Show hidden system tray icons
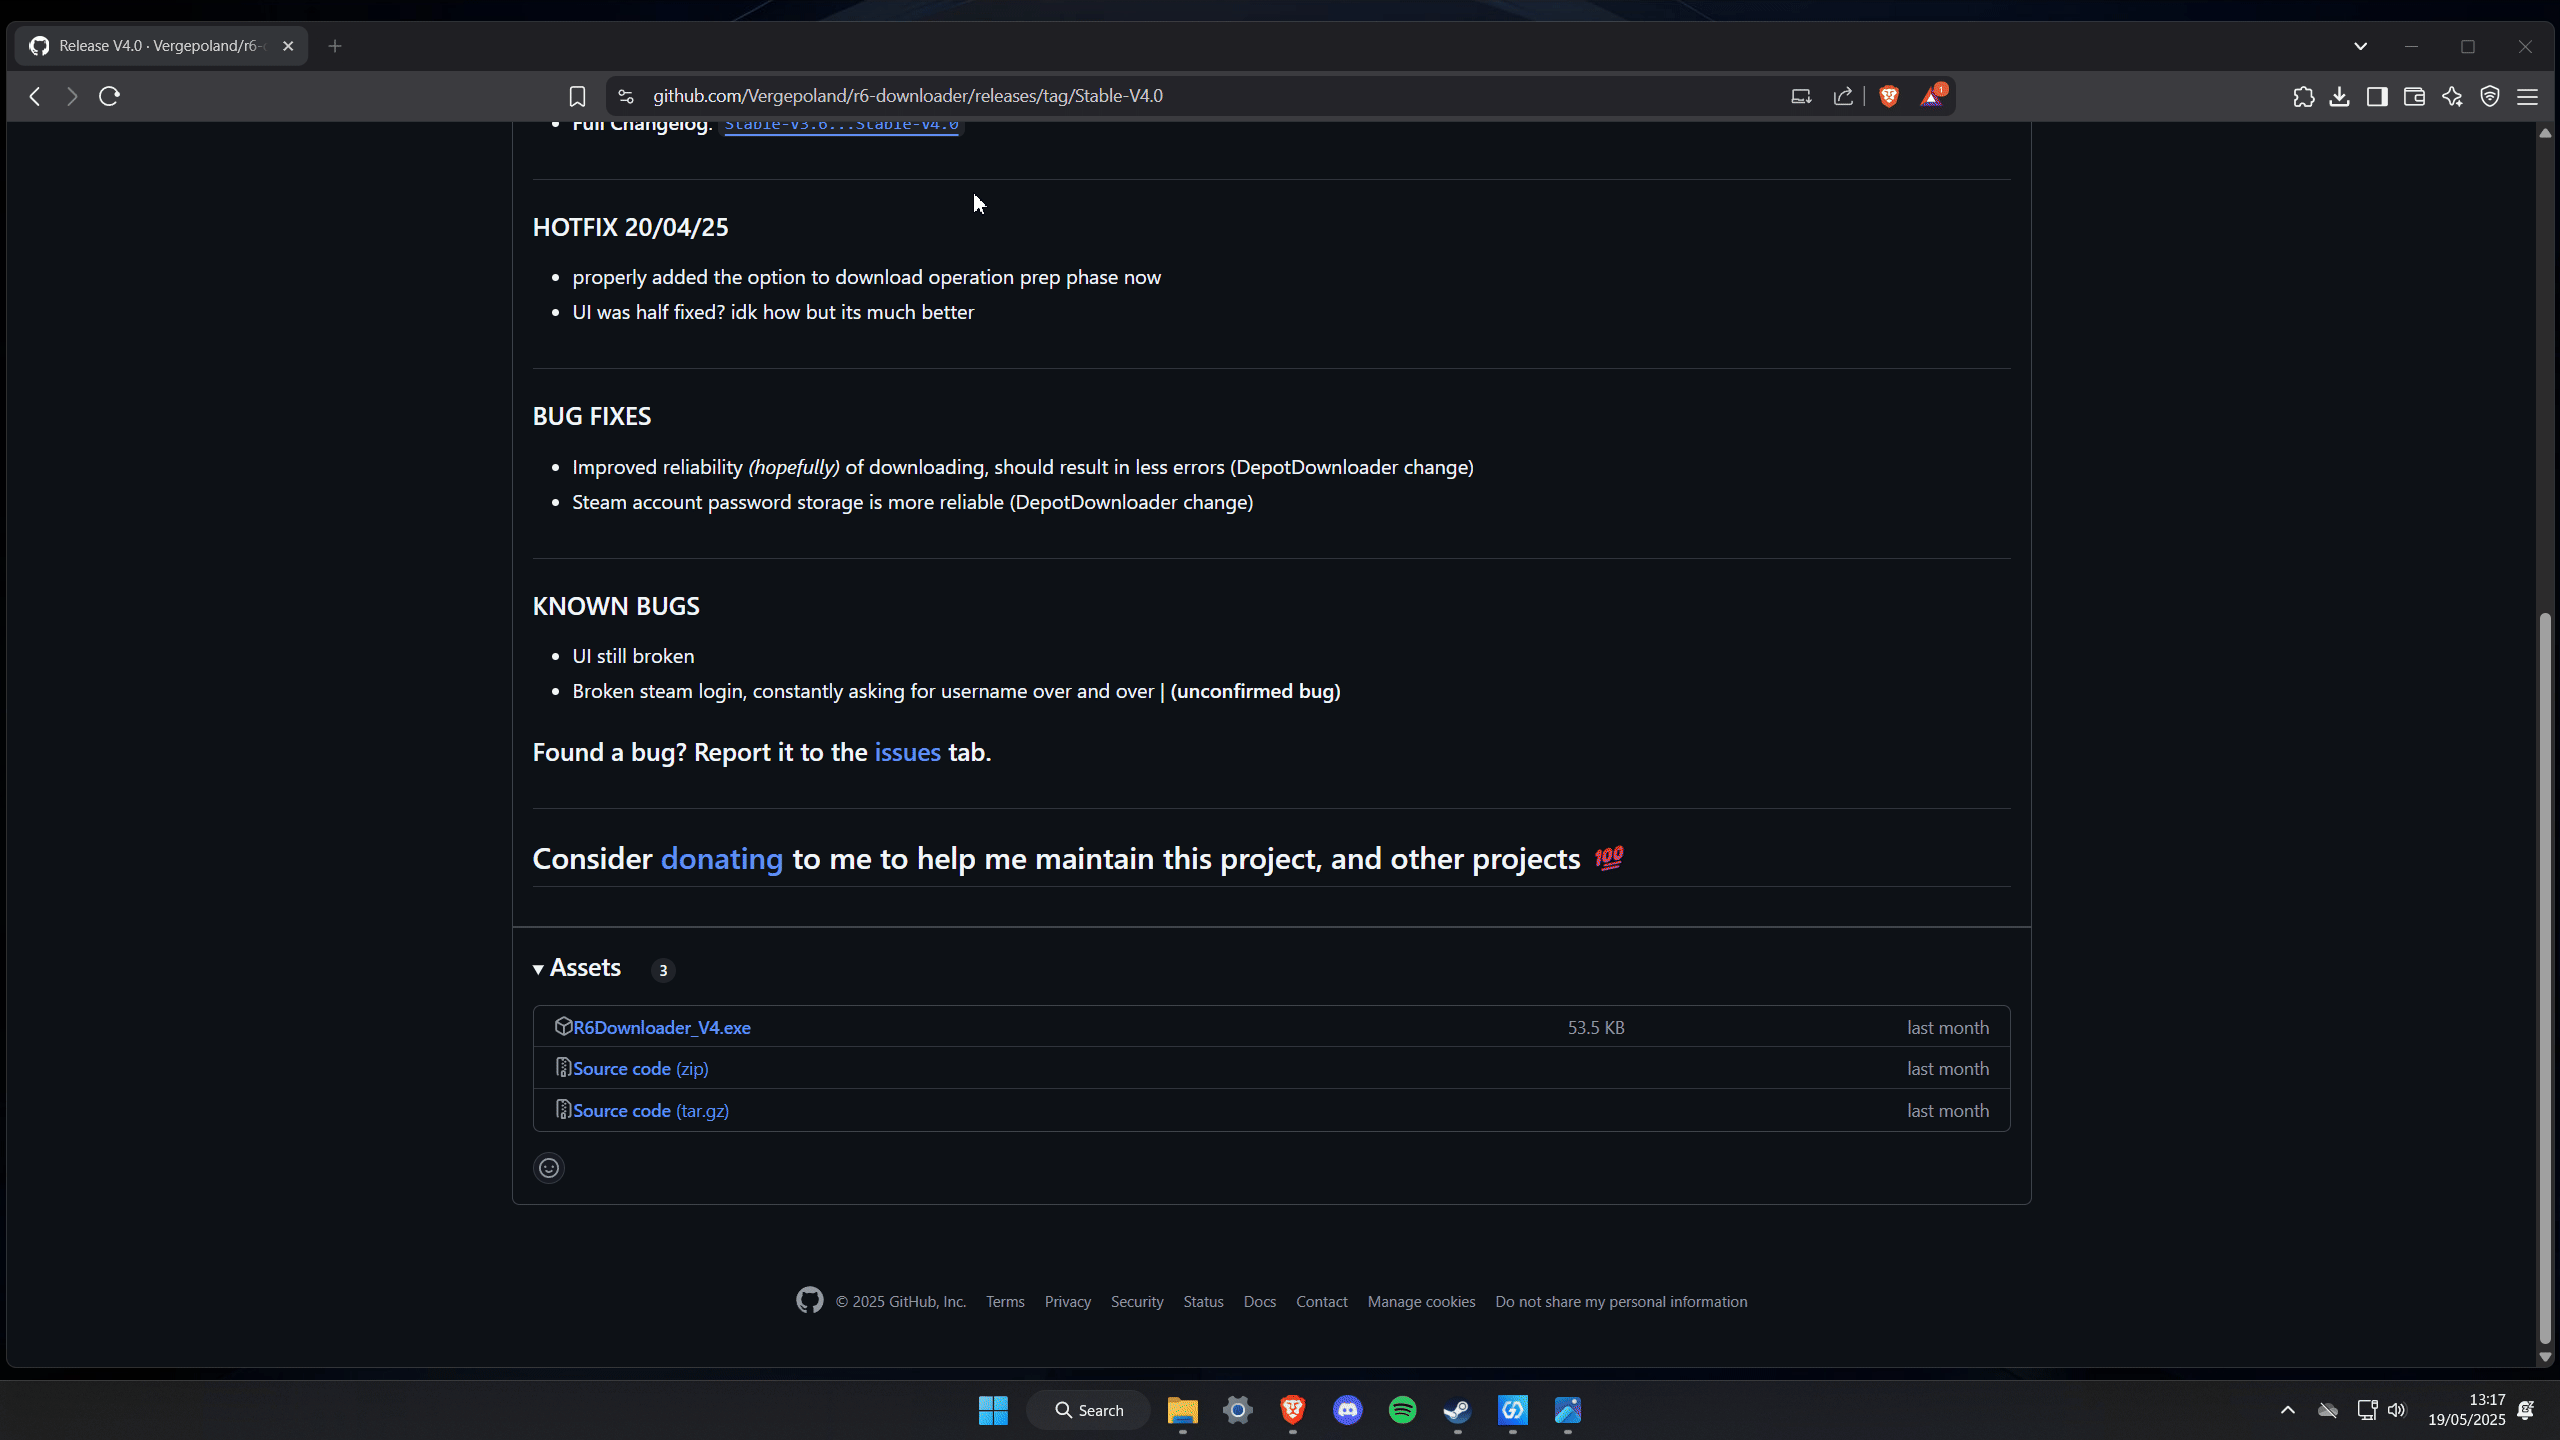 2288,1410
